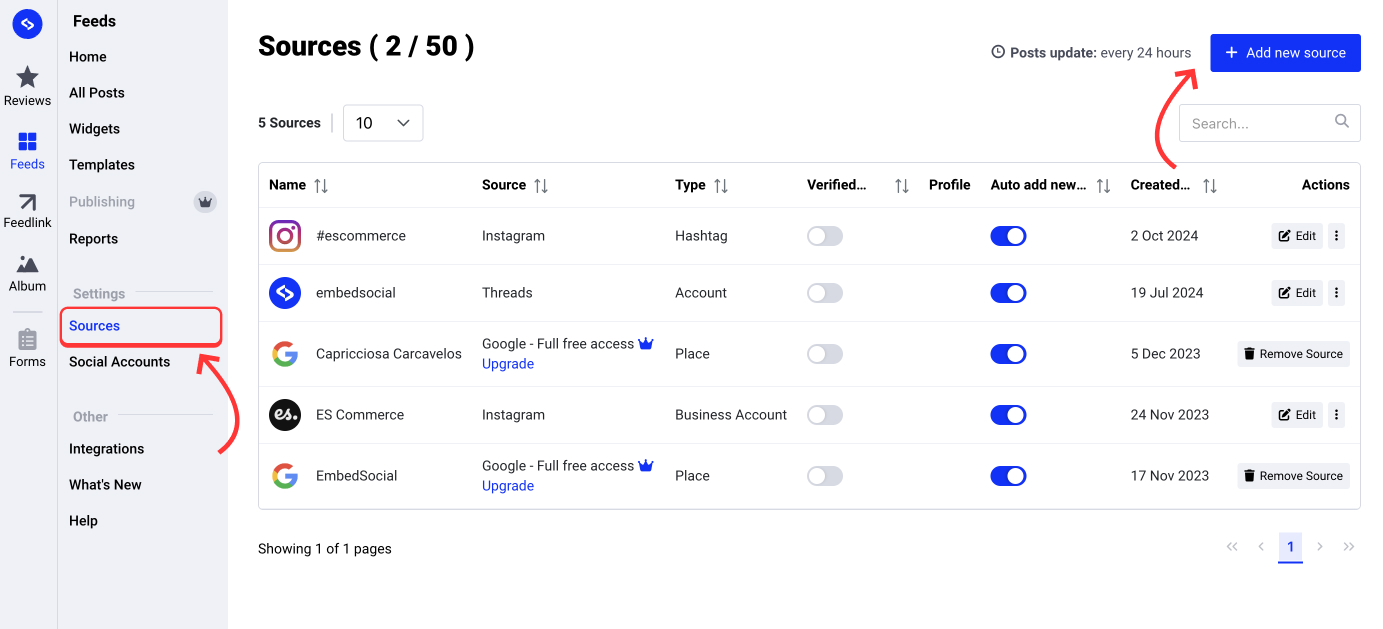Open the Album section icon
Screen dimensions: 1383x629
click(27, 266)
